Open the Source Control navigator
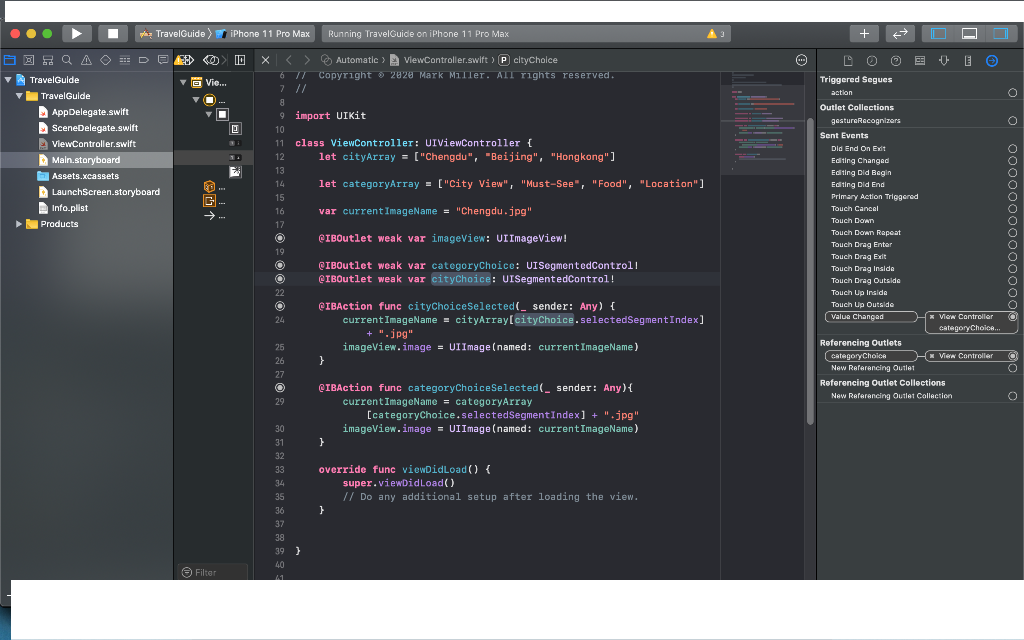1024x640 pixels. pos(29,59)
